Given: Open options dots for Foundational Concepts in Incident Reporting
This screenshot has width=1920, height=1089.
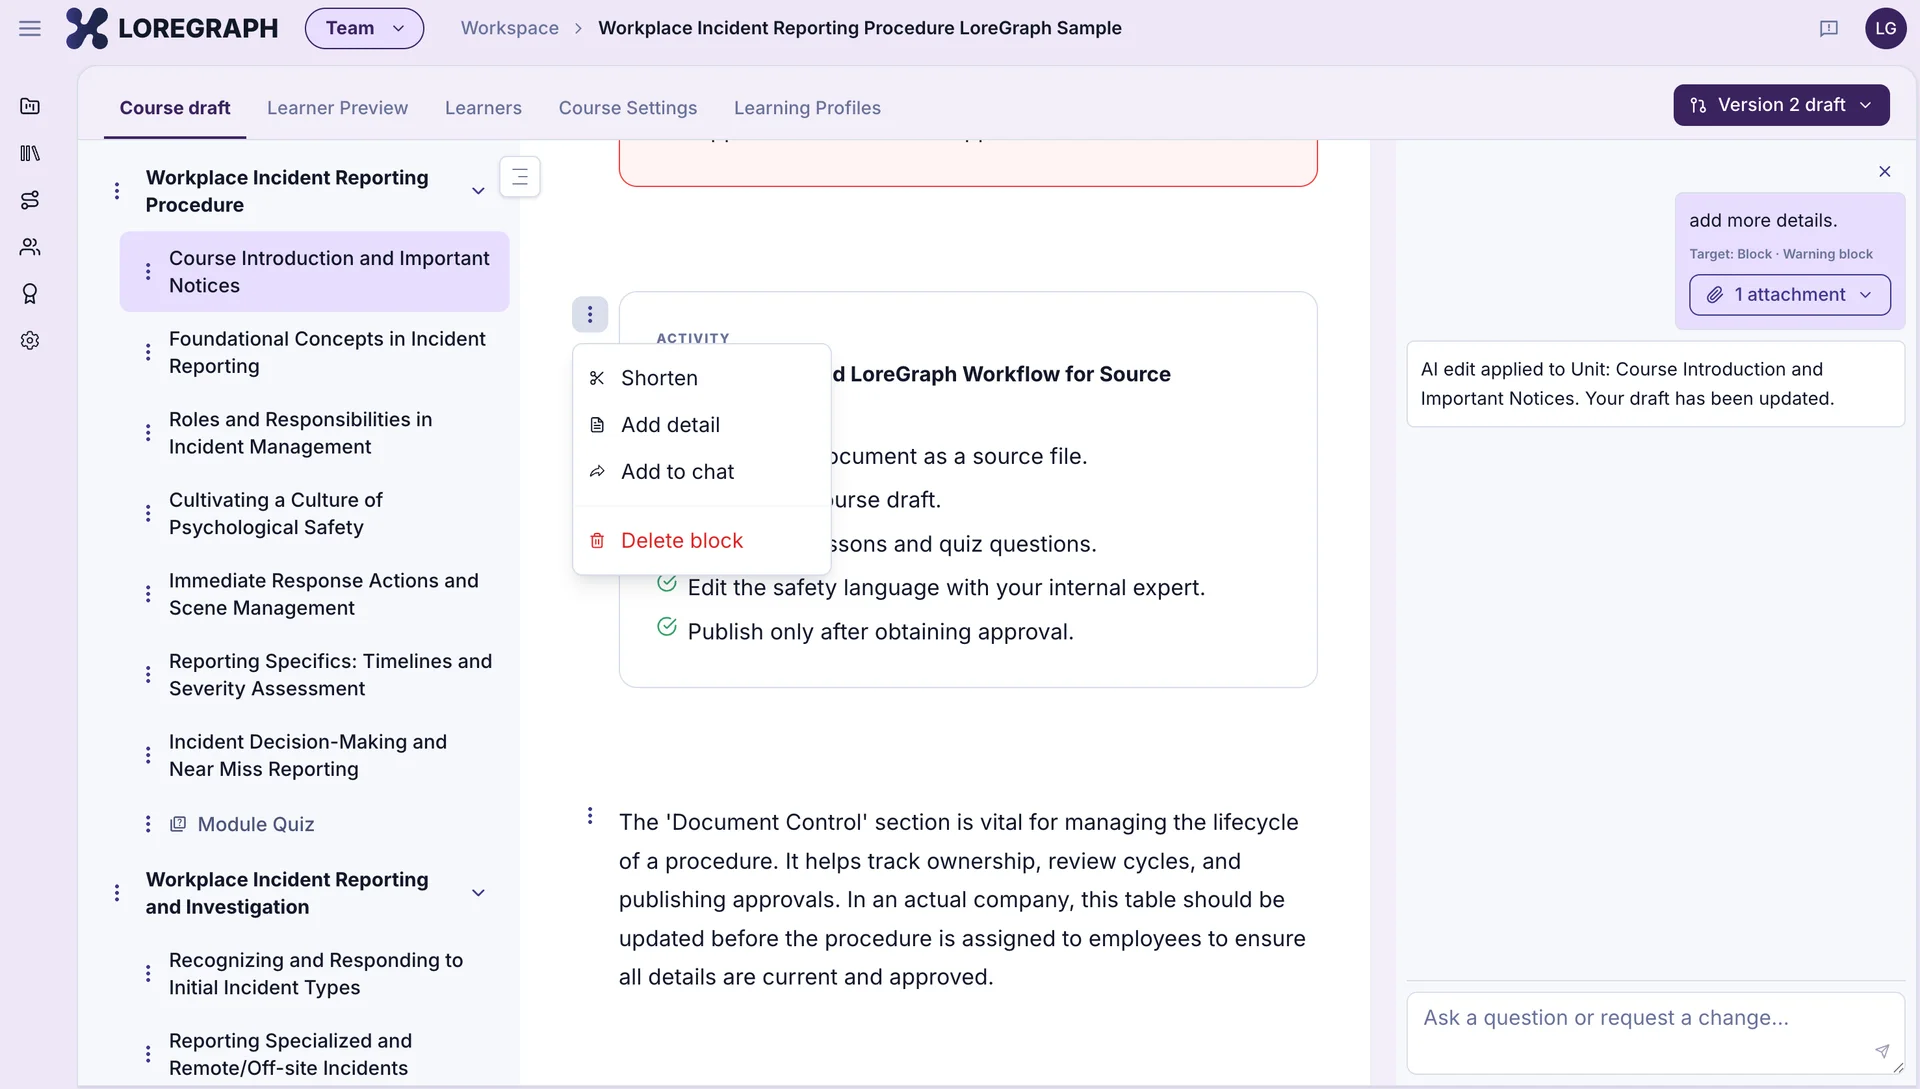Looking at the screenshot, I should (148, 352).
